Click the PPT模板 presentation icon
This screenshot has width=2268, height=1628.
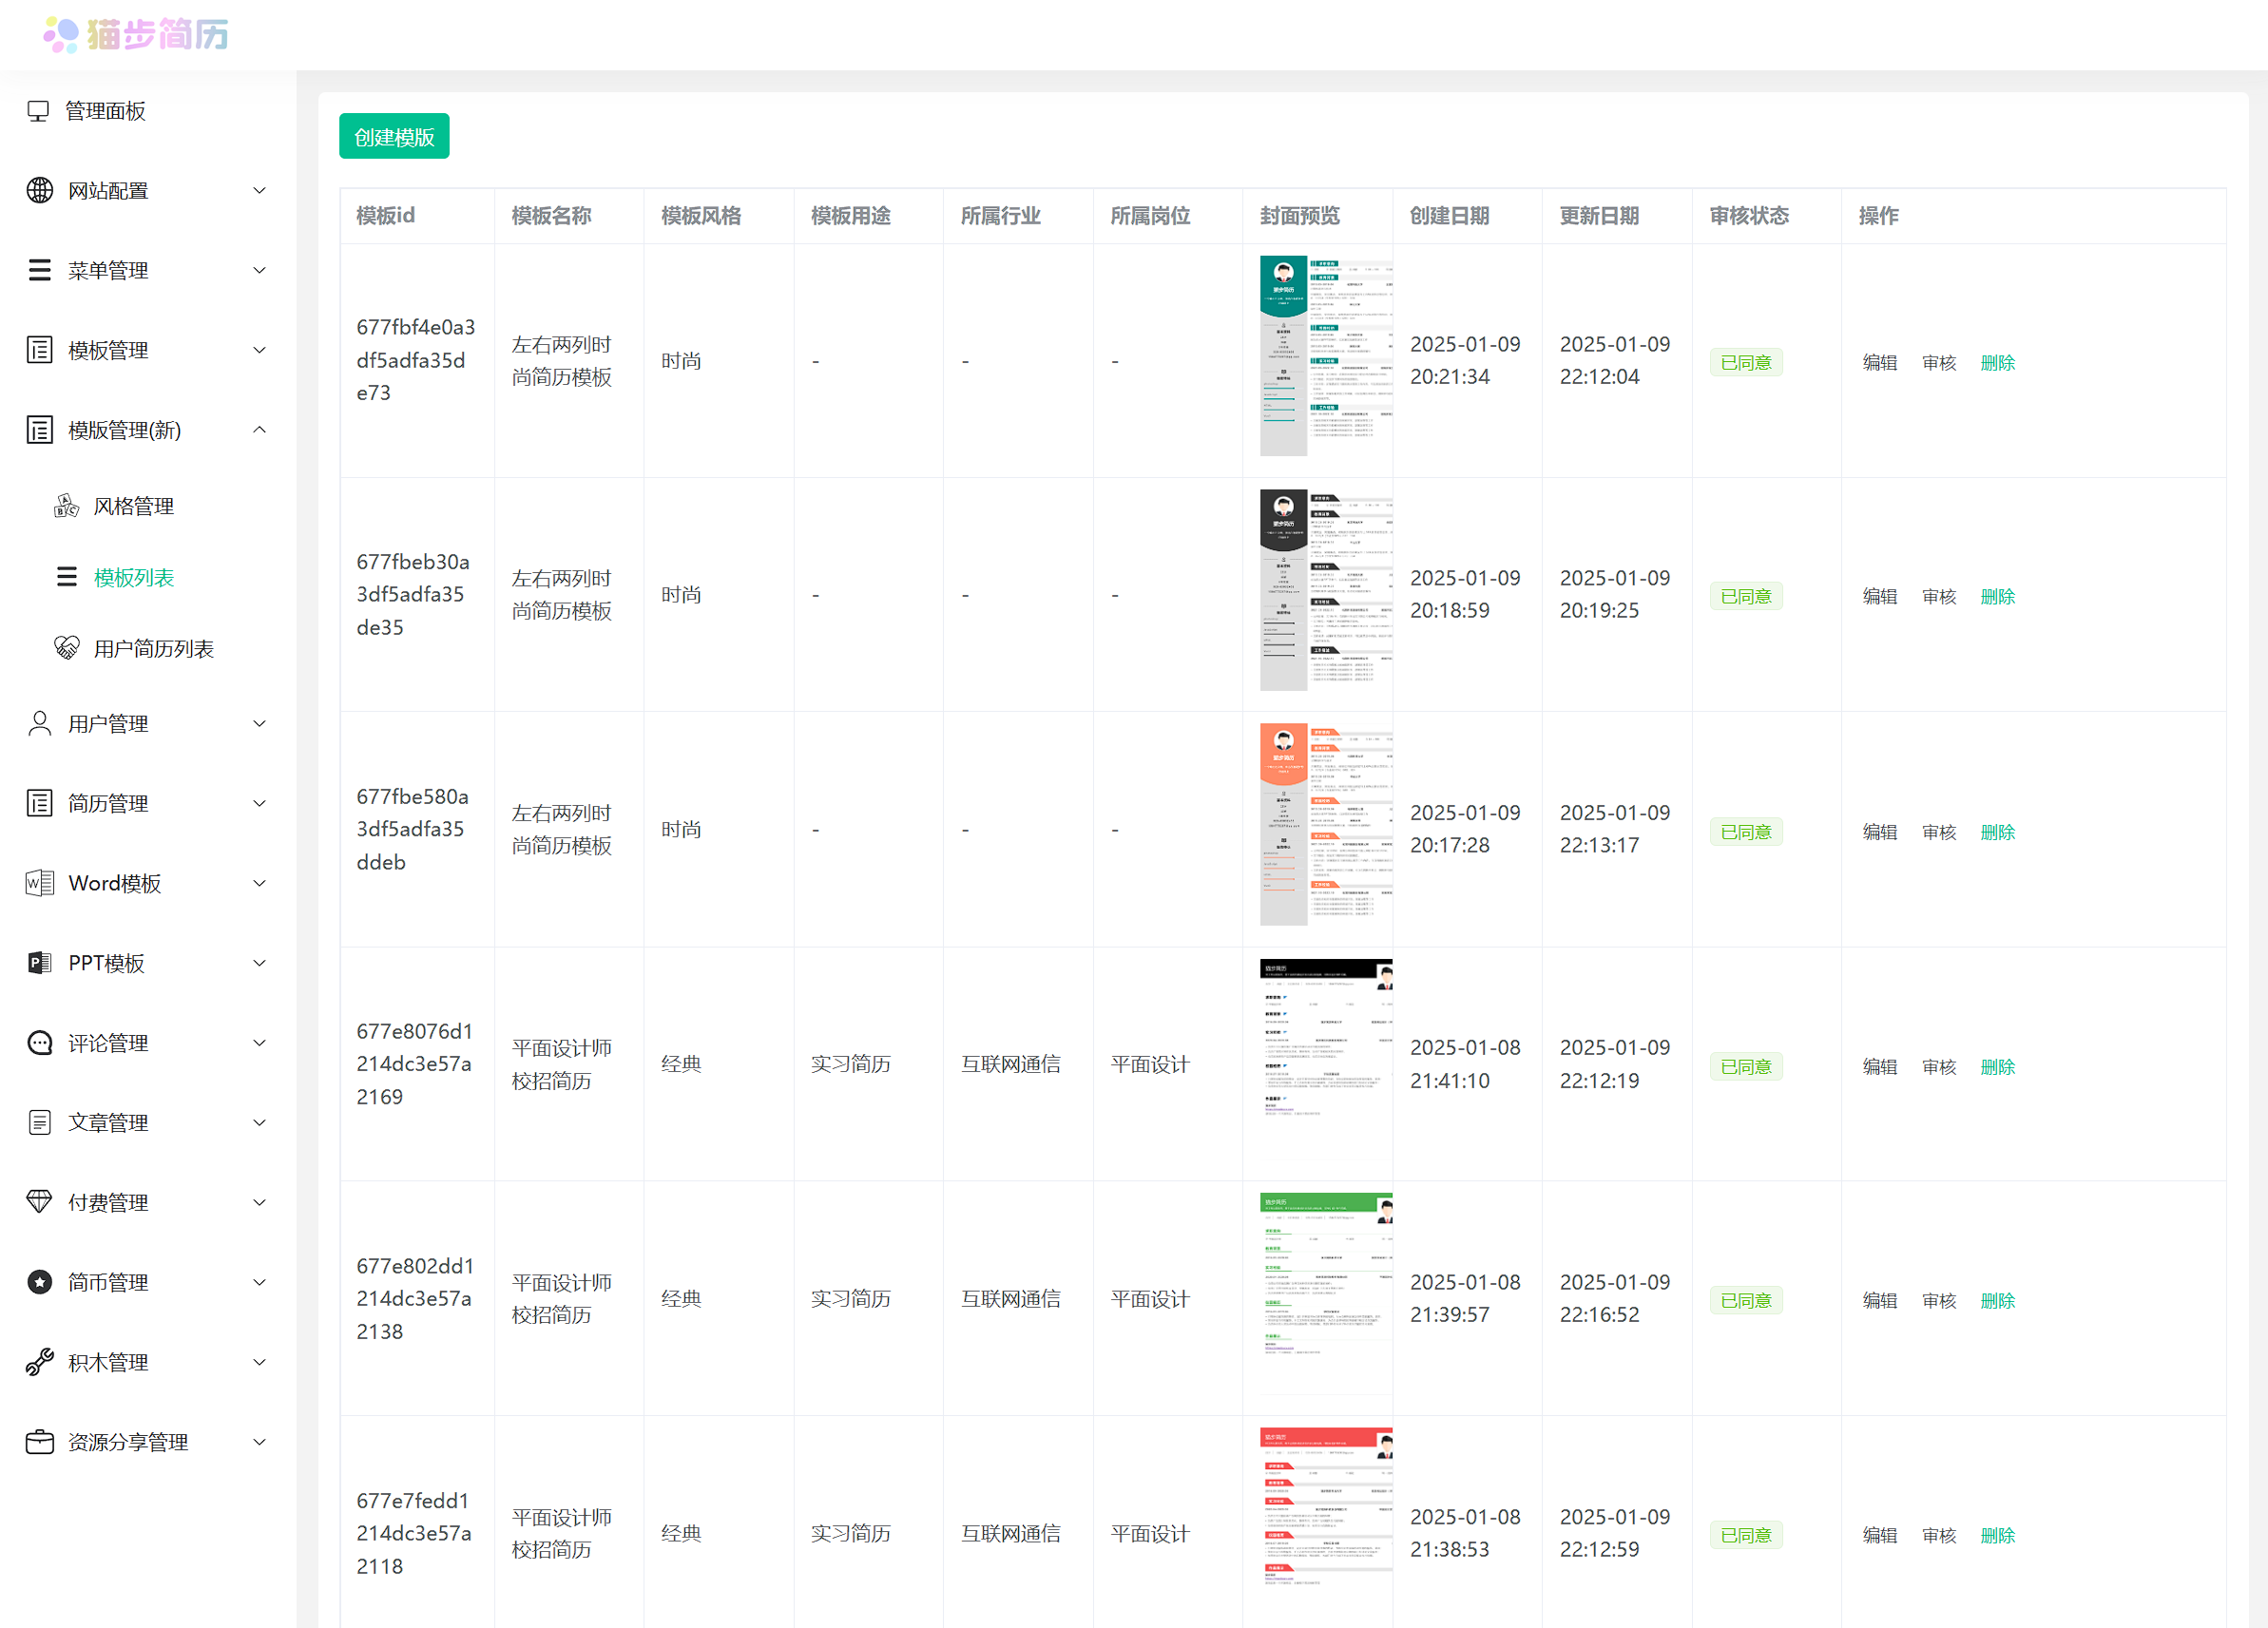tap(39, 963)
